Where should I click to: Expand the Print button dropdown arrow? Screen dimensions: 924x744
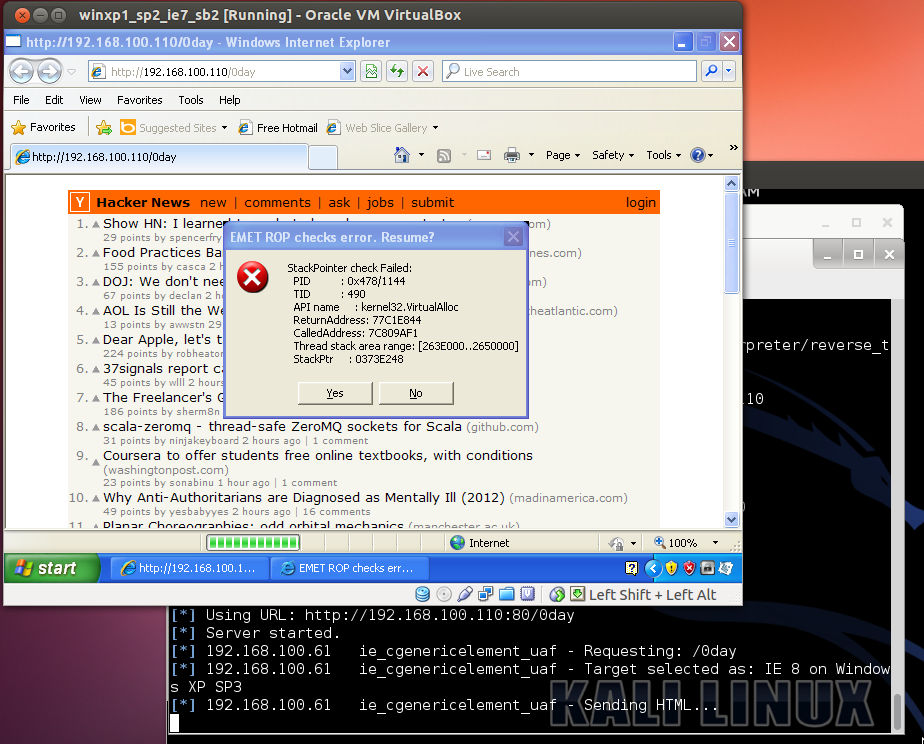[x=531, y=155]
